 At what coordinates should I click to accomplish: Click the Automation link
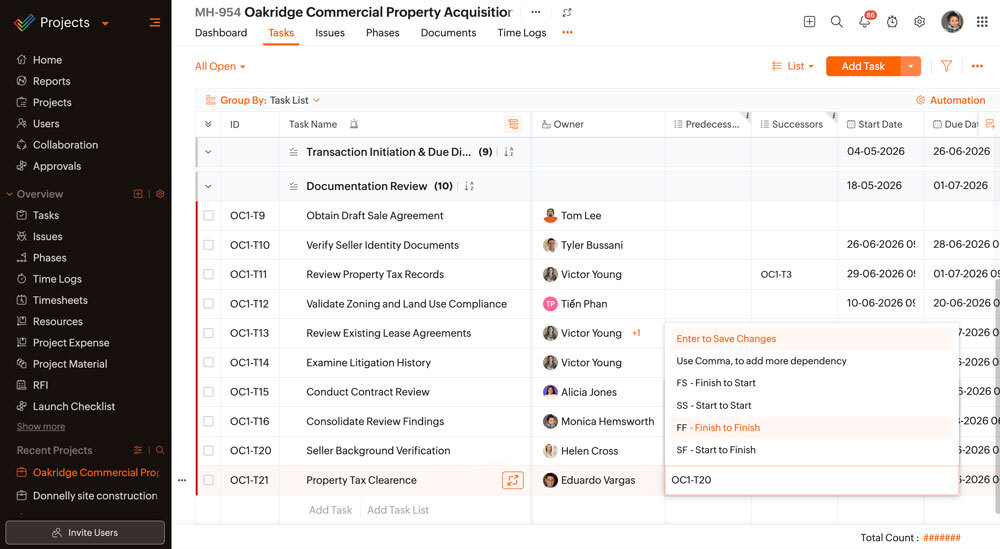click(950, 100)
